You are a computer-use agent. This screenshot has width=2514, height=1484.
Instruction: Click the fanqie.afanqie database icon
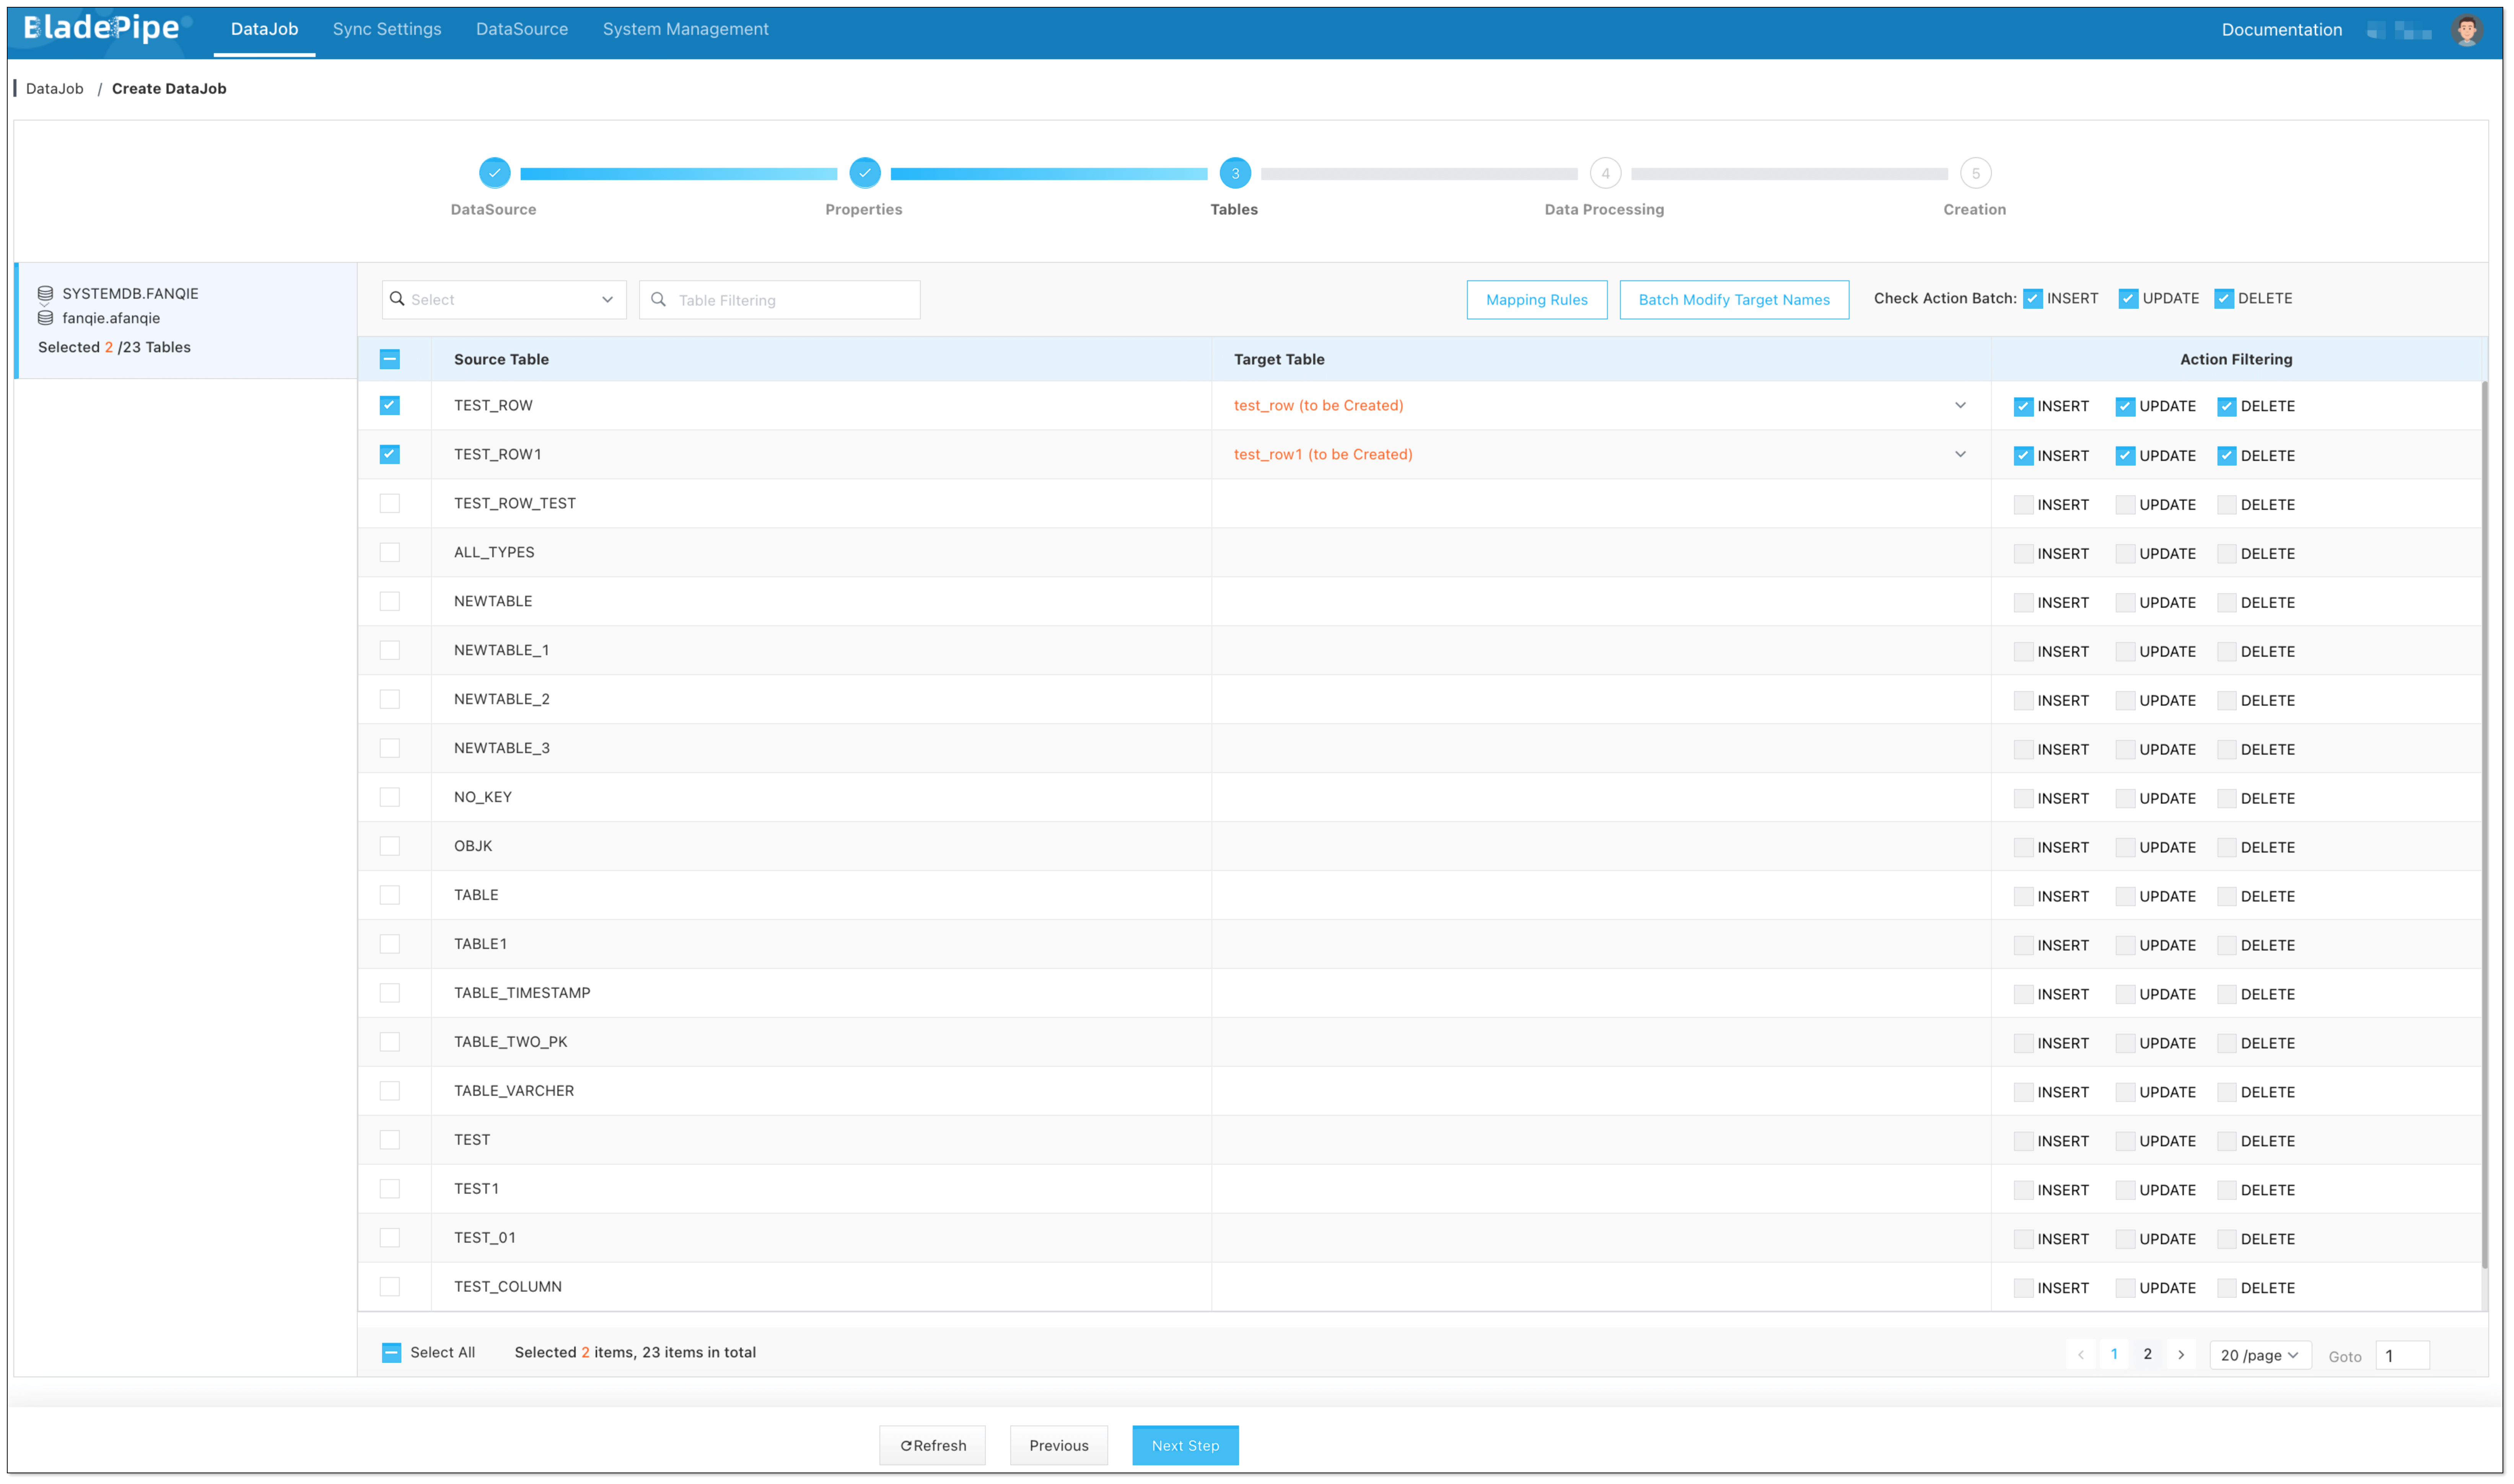click(45, 318)
